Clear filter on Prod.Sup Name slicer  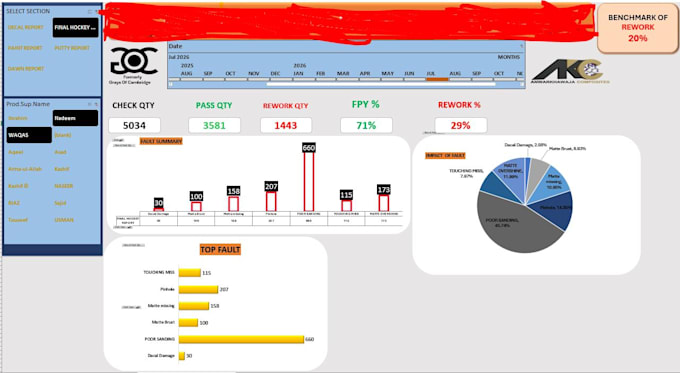pos(96,104)
